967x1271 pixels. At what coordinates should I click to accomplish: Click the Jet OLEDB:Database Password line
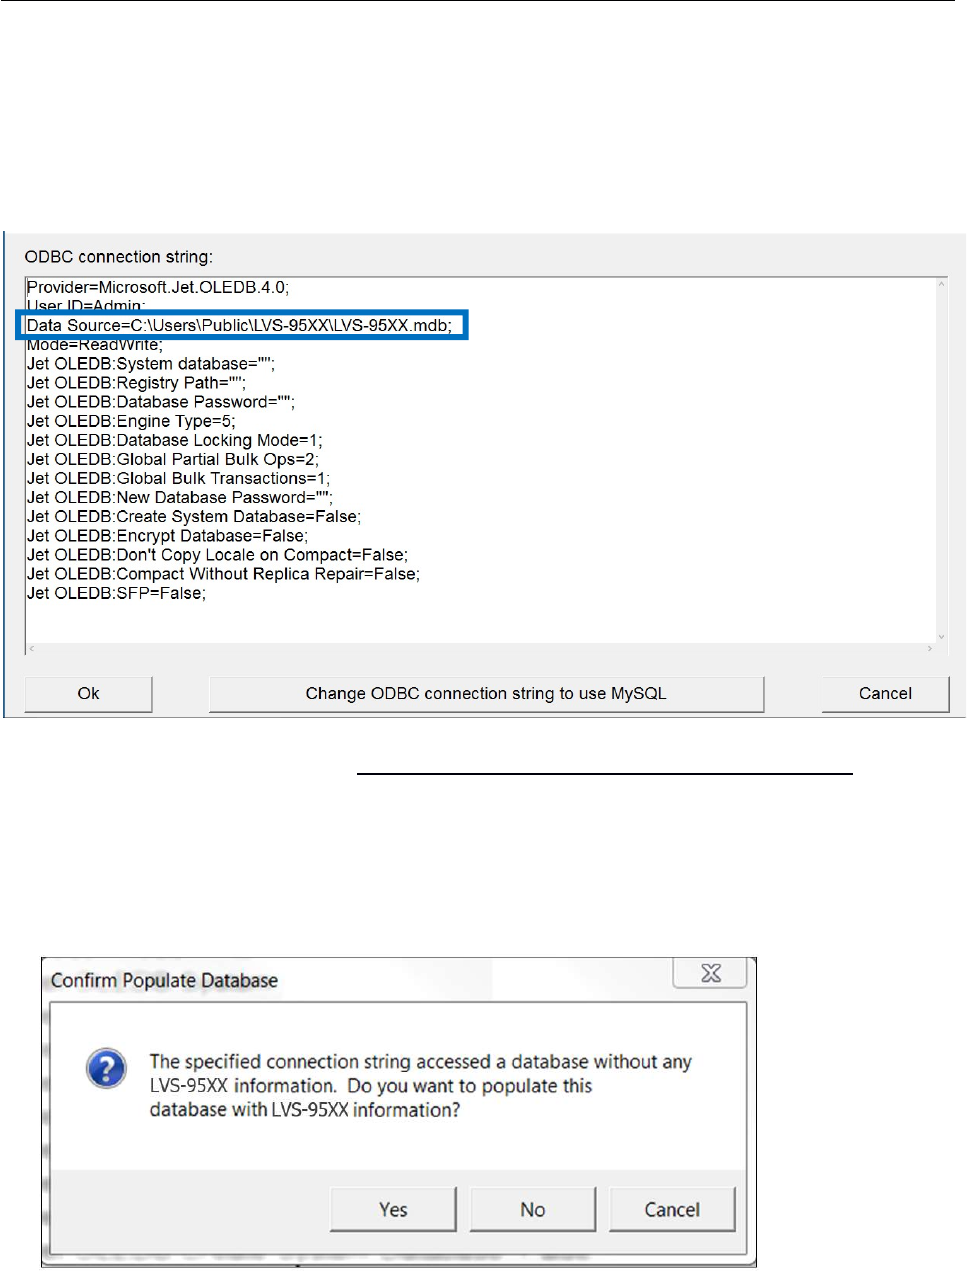[161, 402]
